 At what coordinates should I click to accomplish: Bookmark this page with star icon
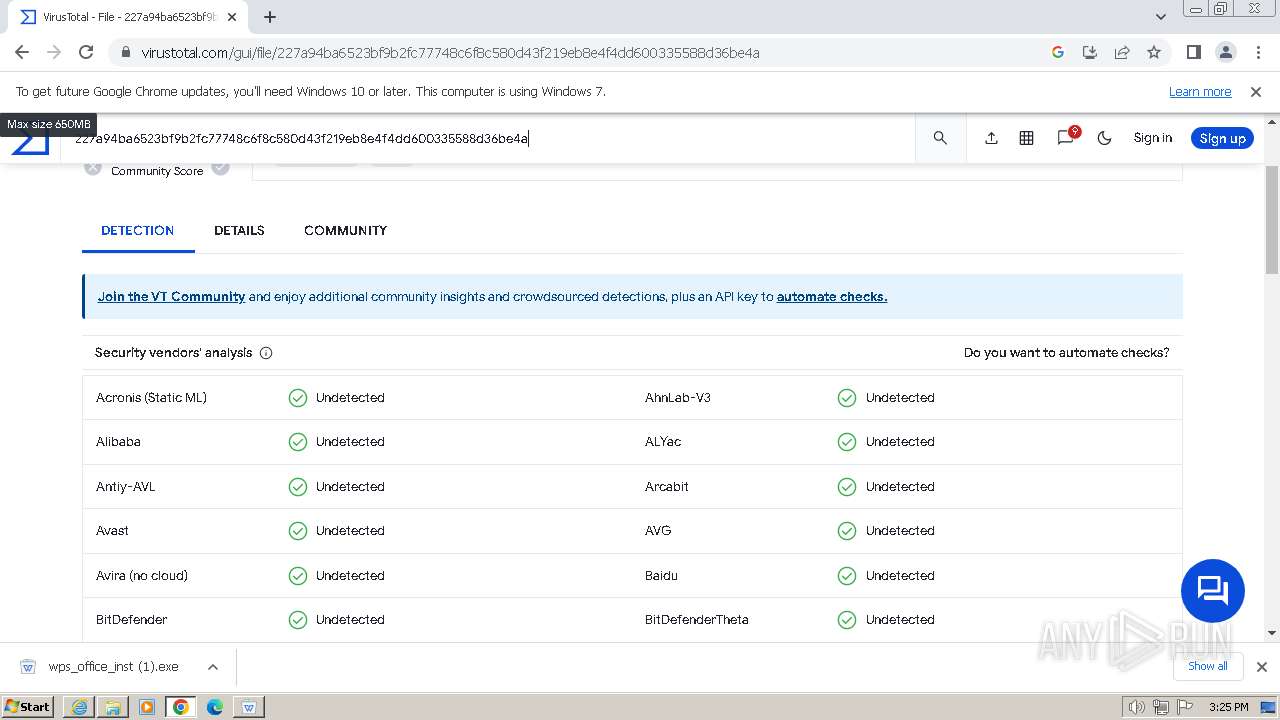tap(1154, 52)
